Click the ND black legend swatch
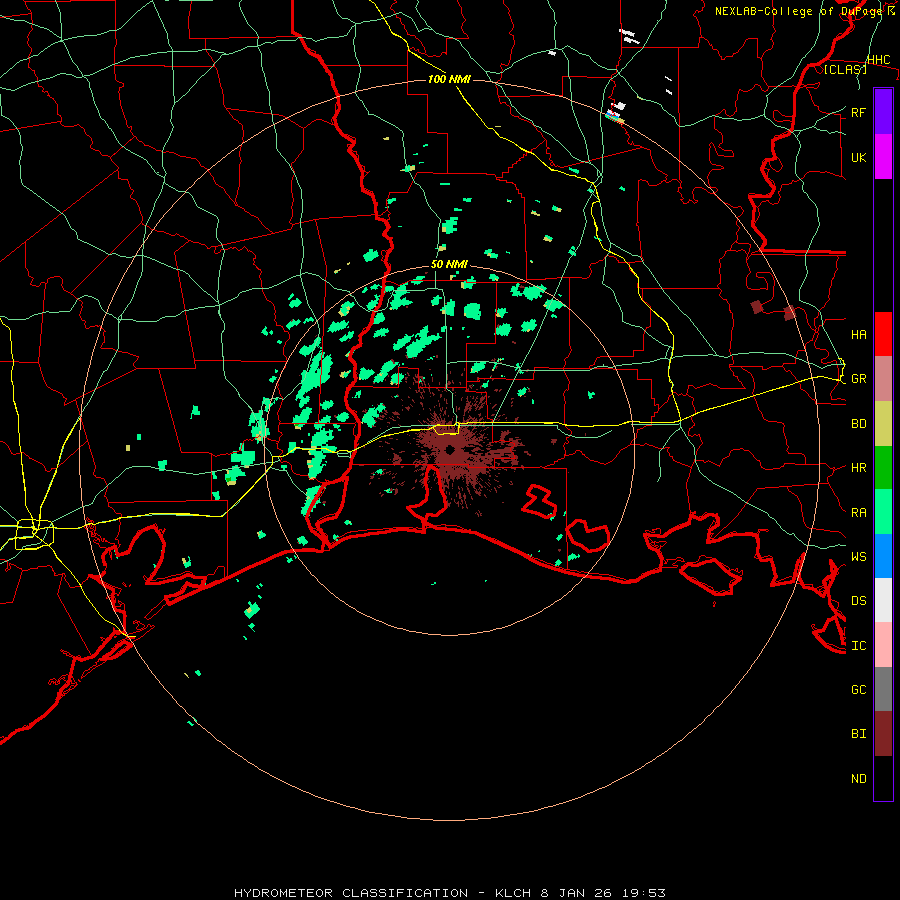900x900 pixels. [x=883, y=778]
